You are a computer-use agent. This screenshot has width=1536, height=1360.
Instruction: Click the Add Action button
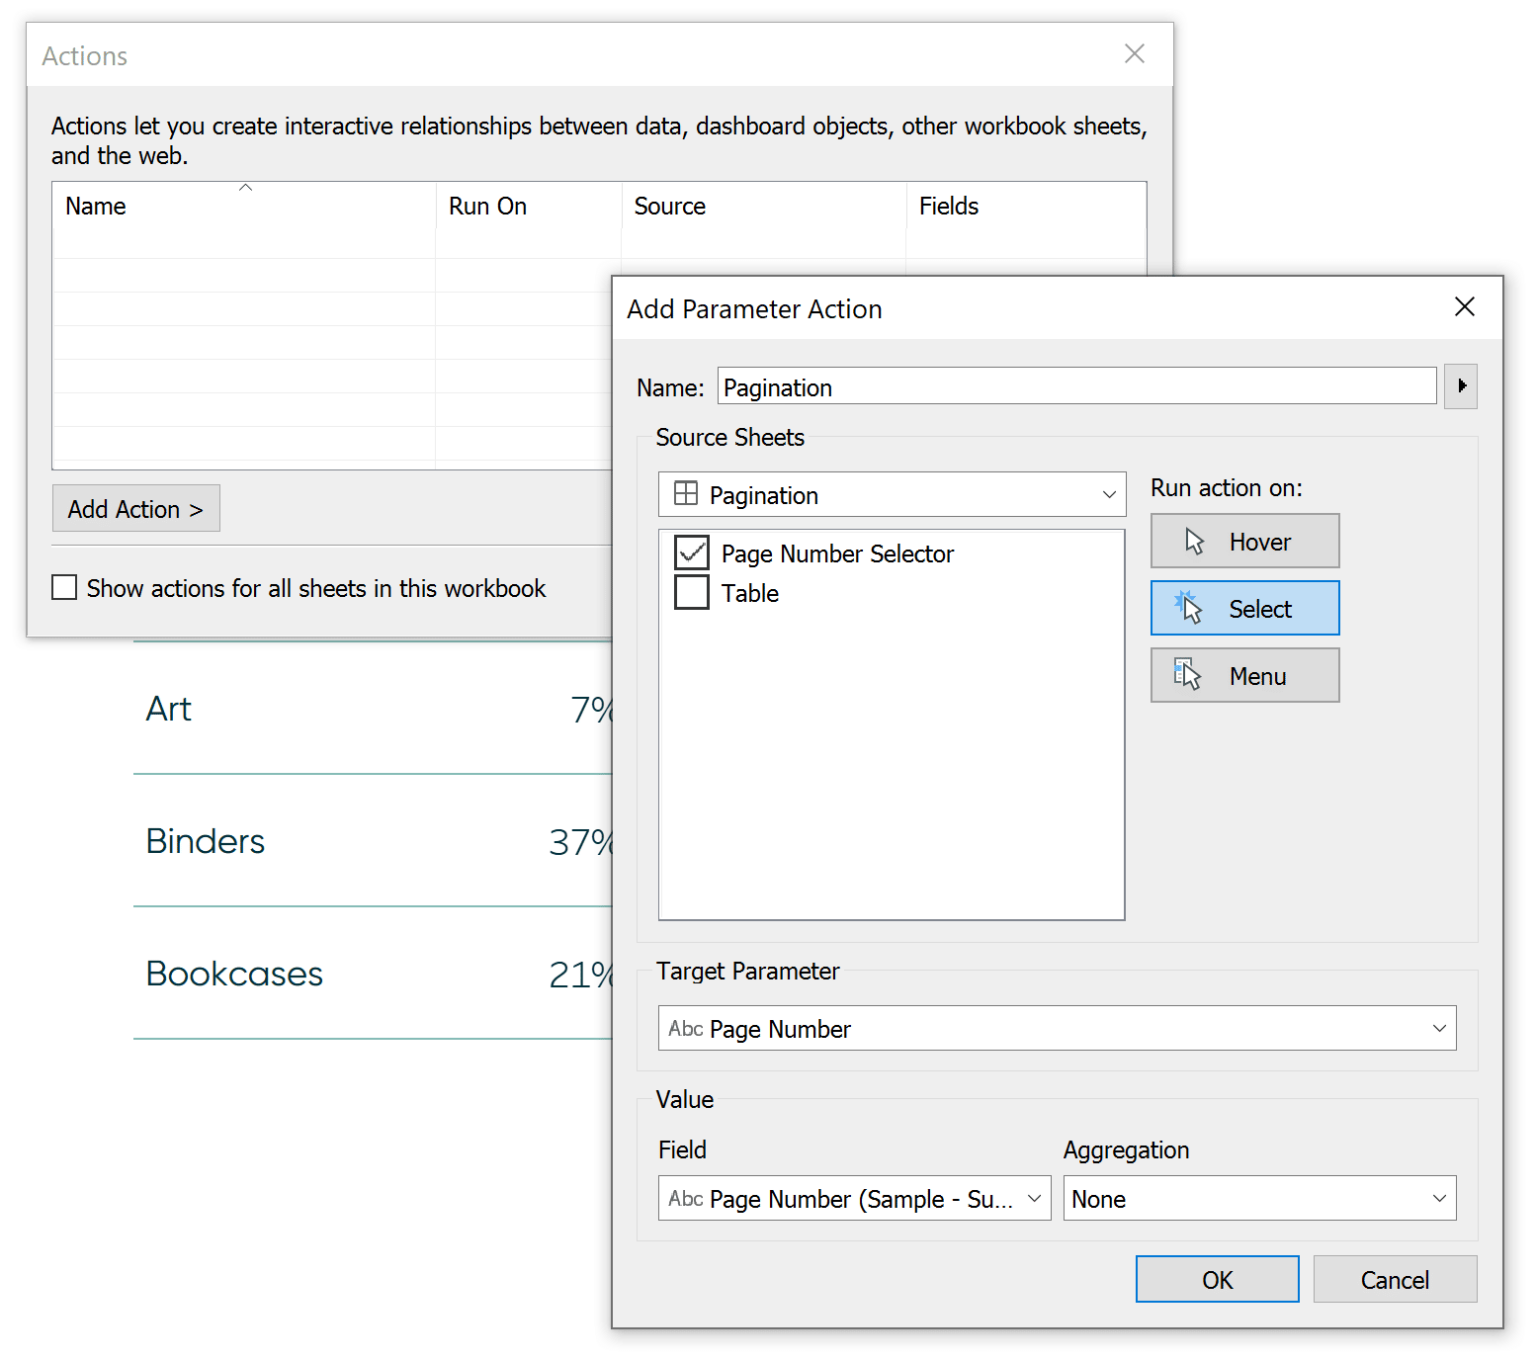pyautogui.click(x=135, y=508)
